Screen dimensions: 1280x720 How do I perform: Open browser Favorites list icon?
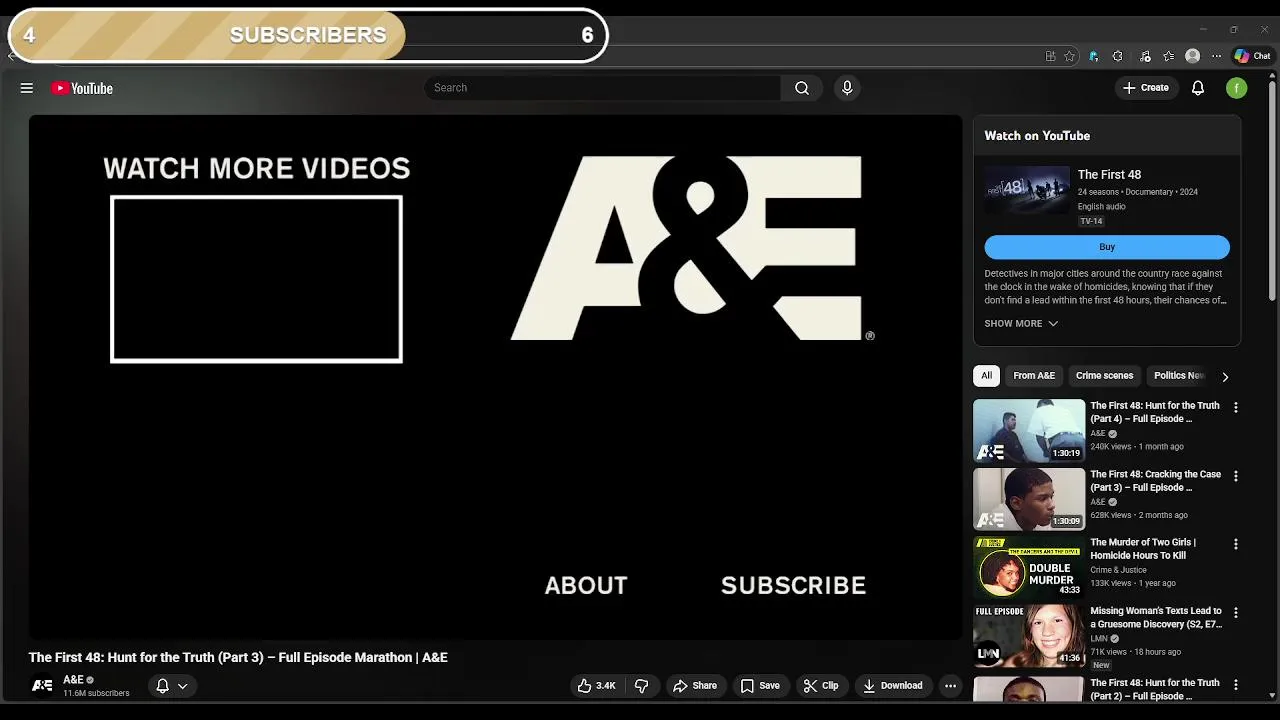click(1168, 56)
